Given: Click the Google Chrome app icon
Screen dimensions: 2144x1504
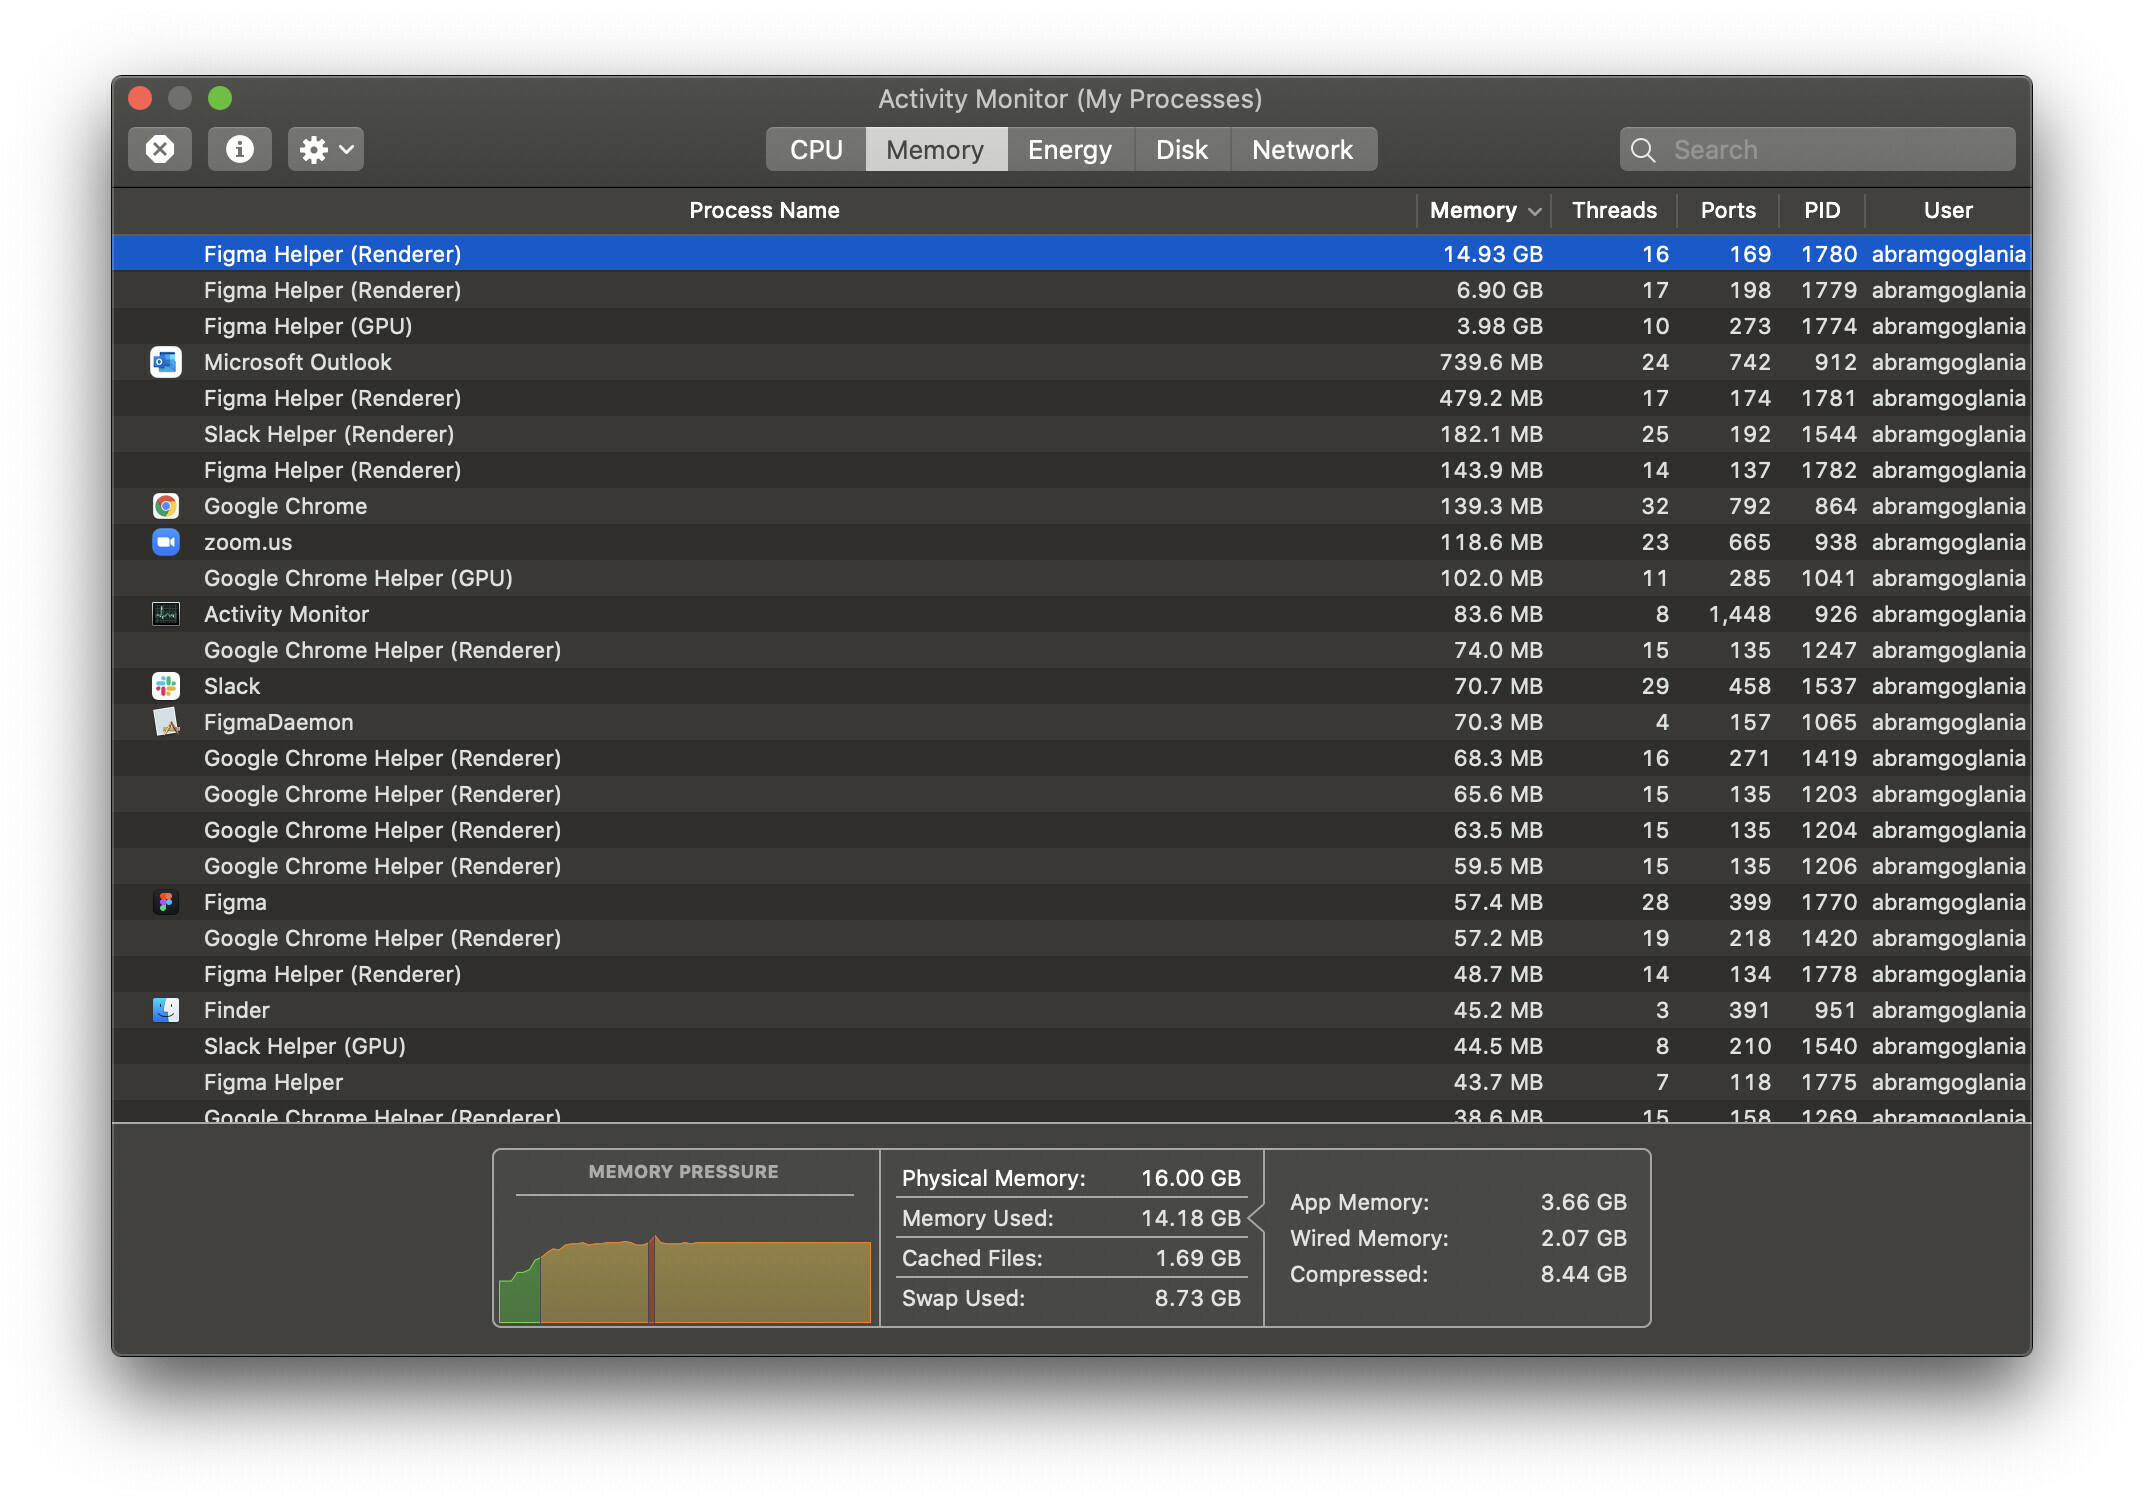Looking at the screenshot, I should (165, 506).
